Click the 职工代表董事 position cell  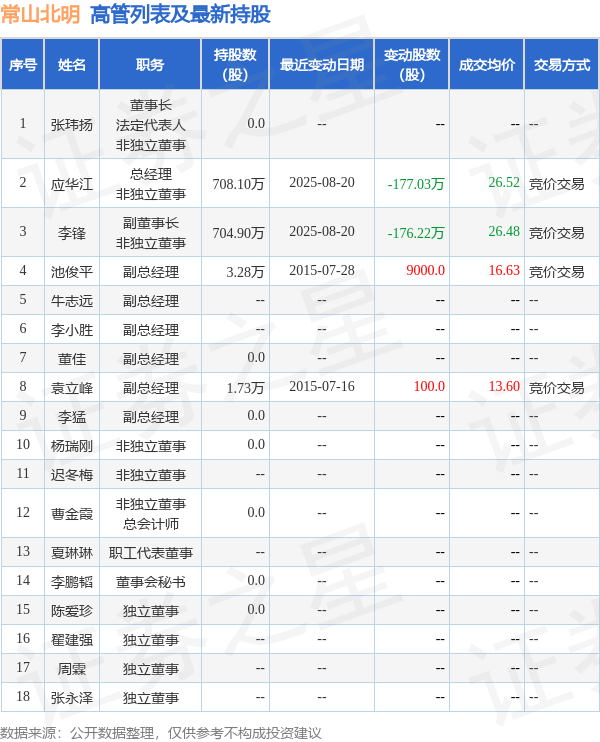point(150,553)
